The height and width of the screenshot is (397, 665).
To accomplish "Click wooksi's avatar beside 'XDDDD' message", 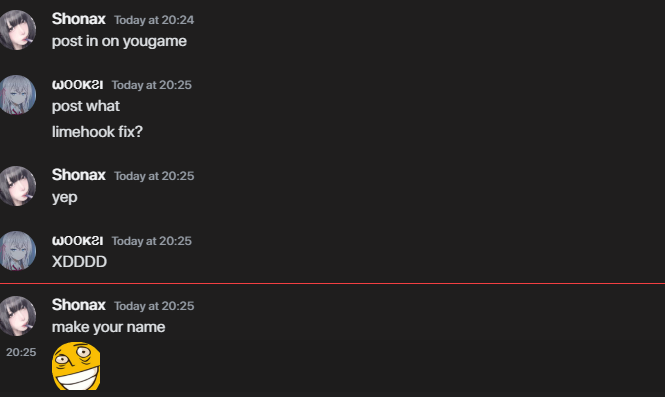I will 16,251.
